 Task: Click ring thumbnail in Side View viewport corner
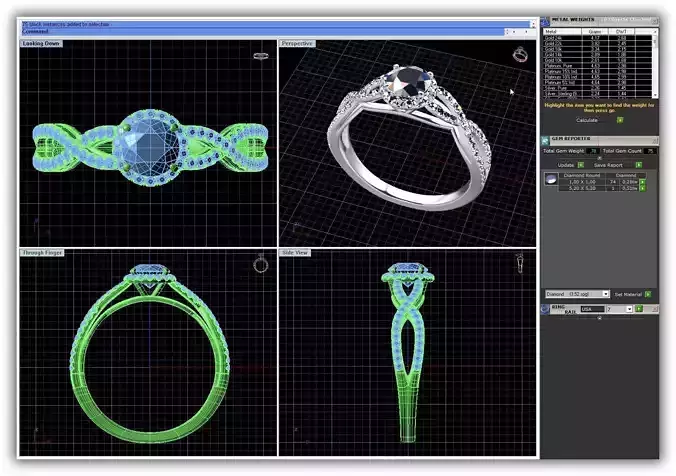tap(520, 263)
